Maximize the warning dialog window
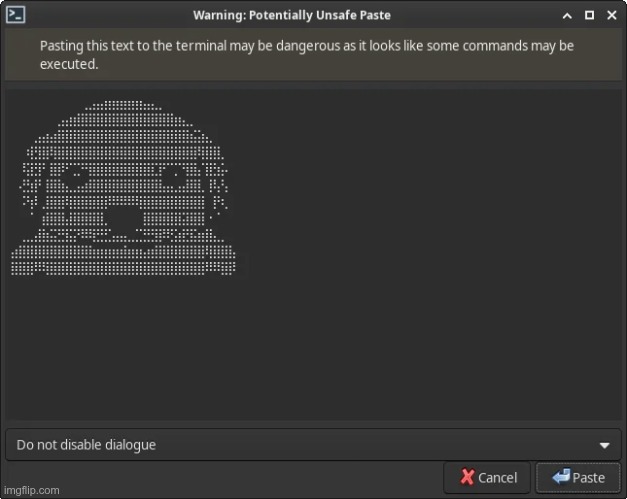This screenshot has height=499, width=627. click(x=589, y=15)
